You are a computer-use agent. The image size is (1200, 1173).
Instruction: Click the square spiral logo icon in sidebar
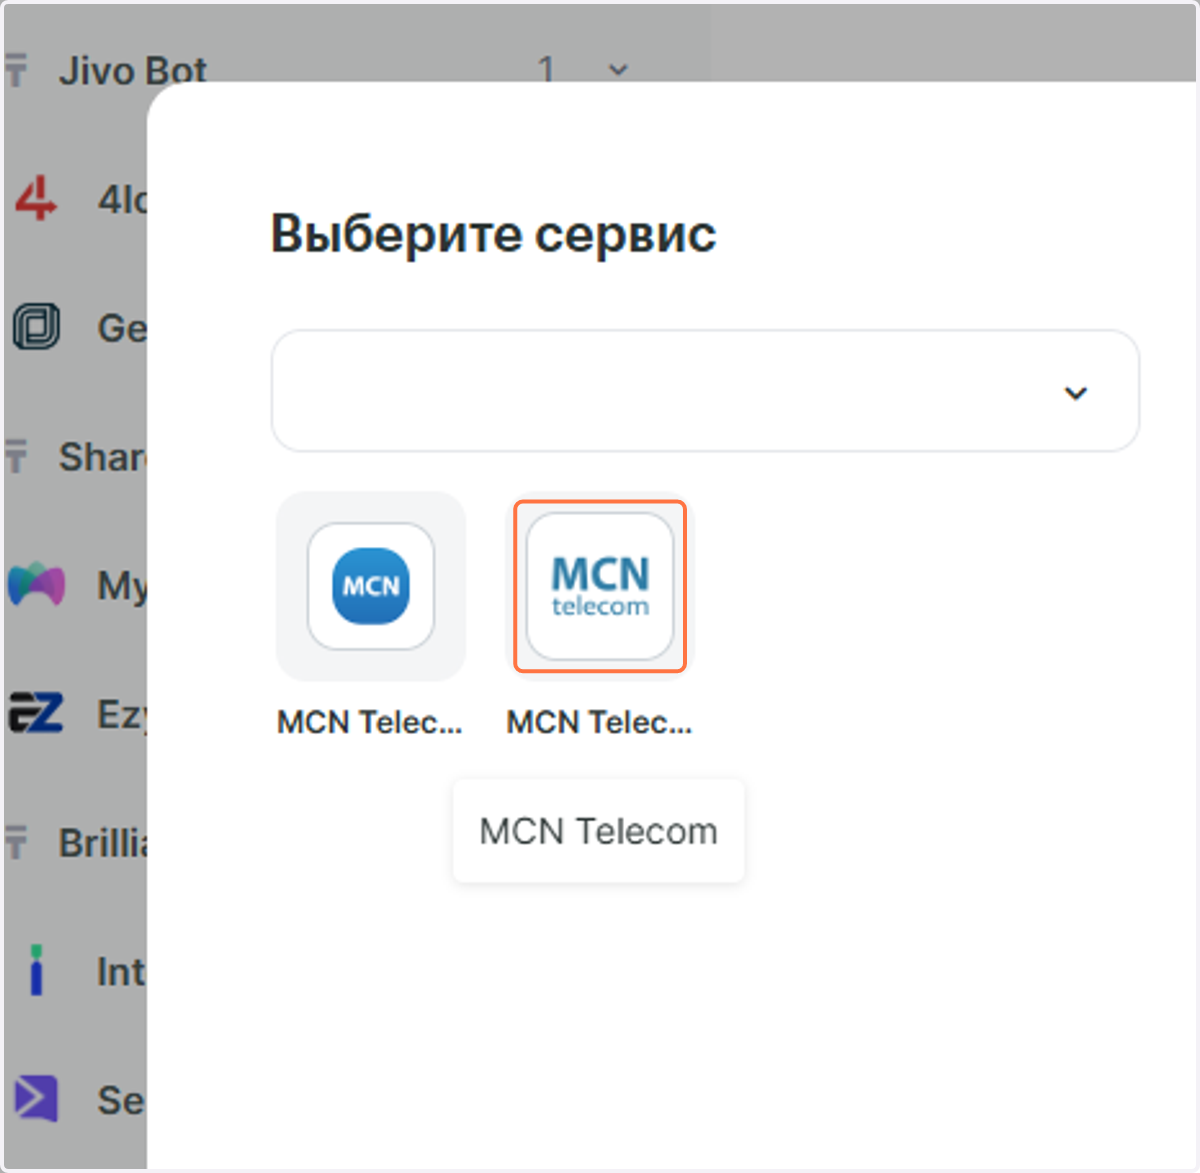37,327
